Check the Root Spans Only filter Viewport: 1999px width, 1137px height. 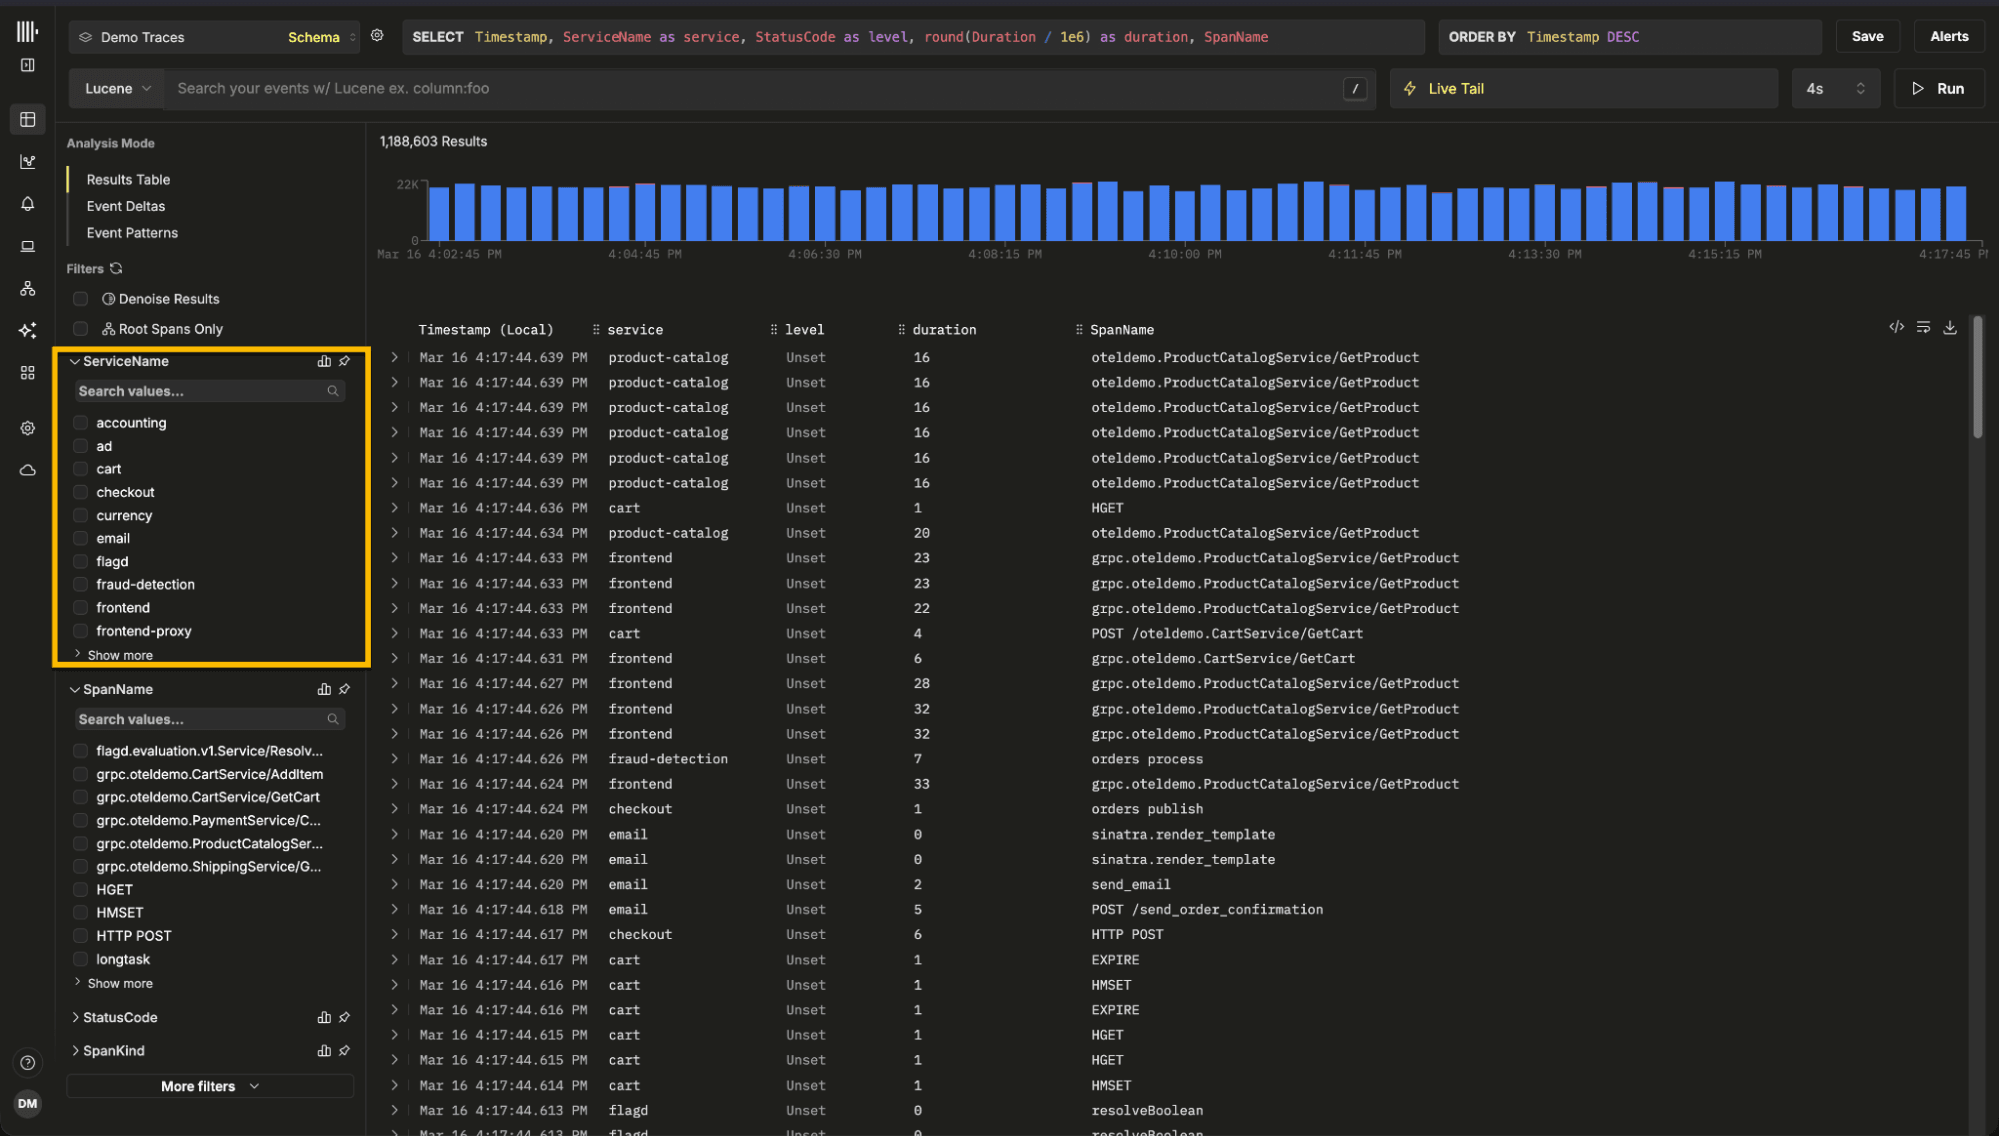81,329
